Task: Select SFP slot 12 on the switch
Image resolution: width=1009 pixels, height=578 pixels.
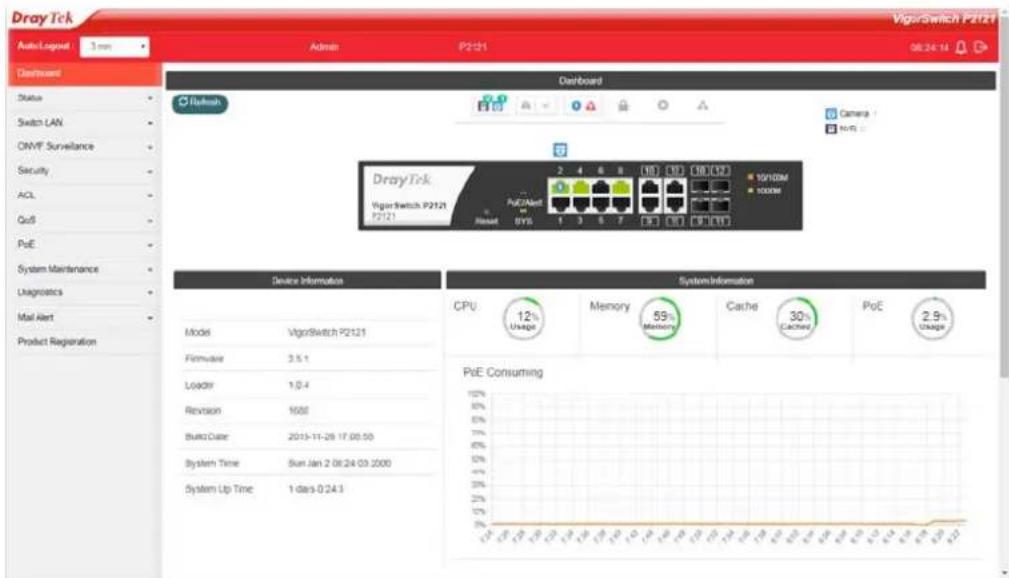Action: coord(720,187)
